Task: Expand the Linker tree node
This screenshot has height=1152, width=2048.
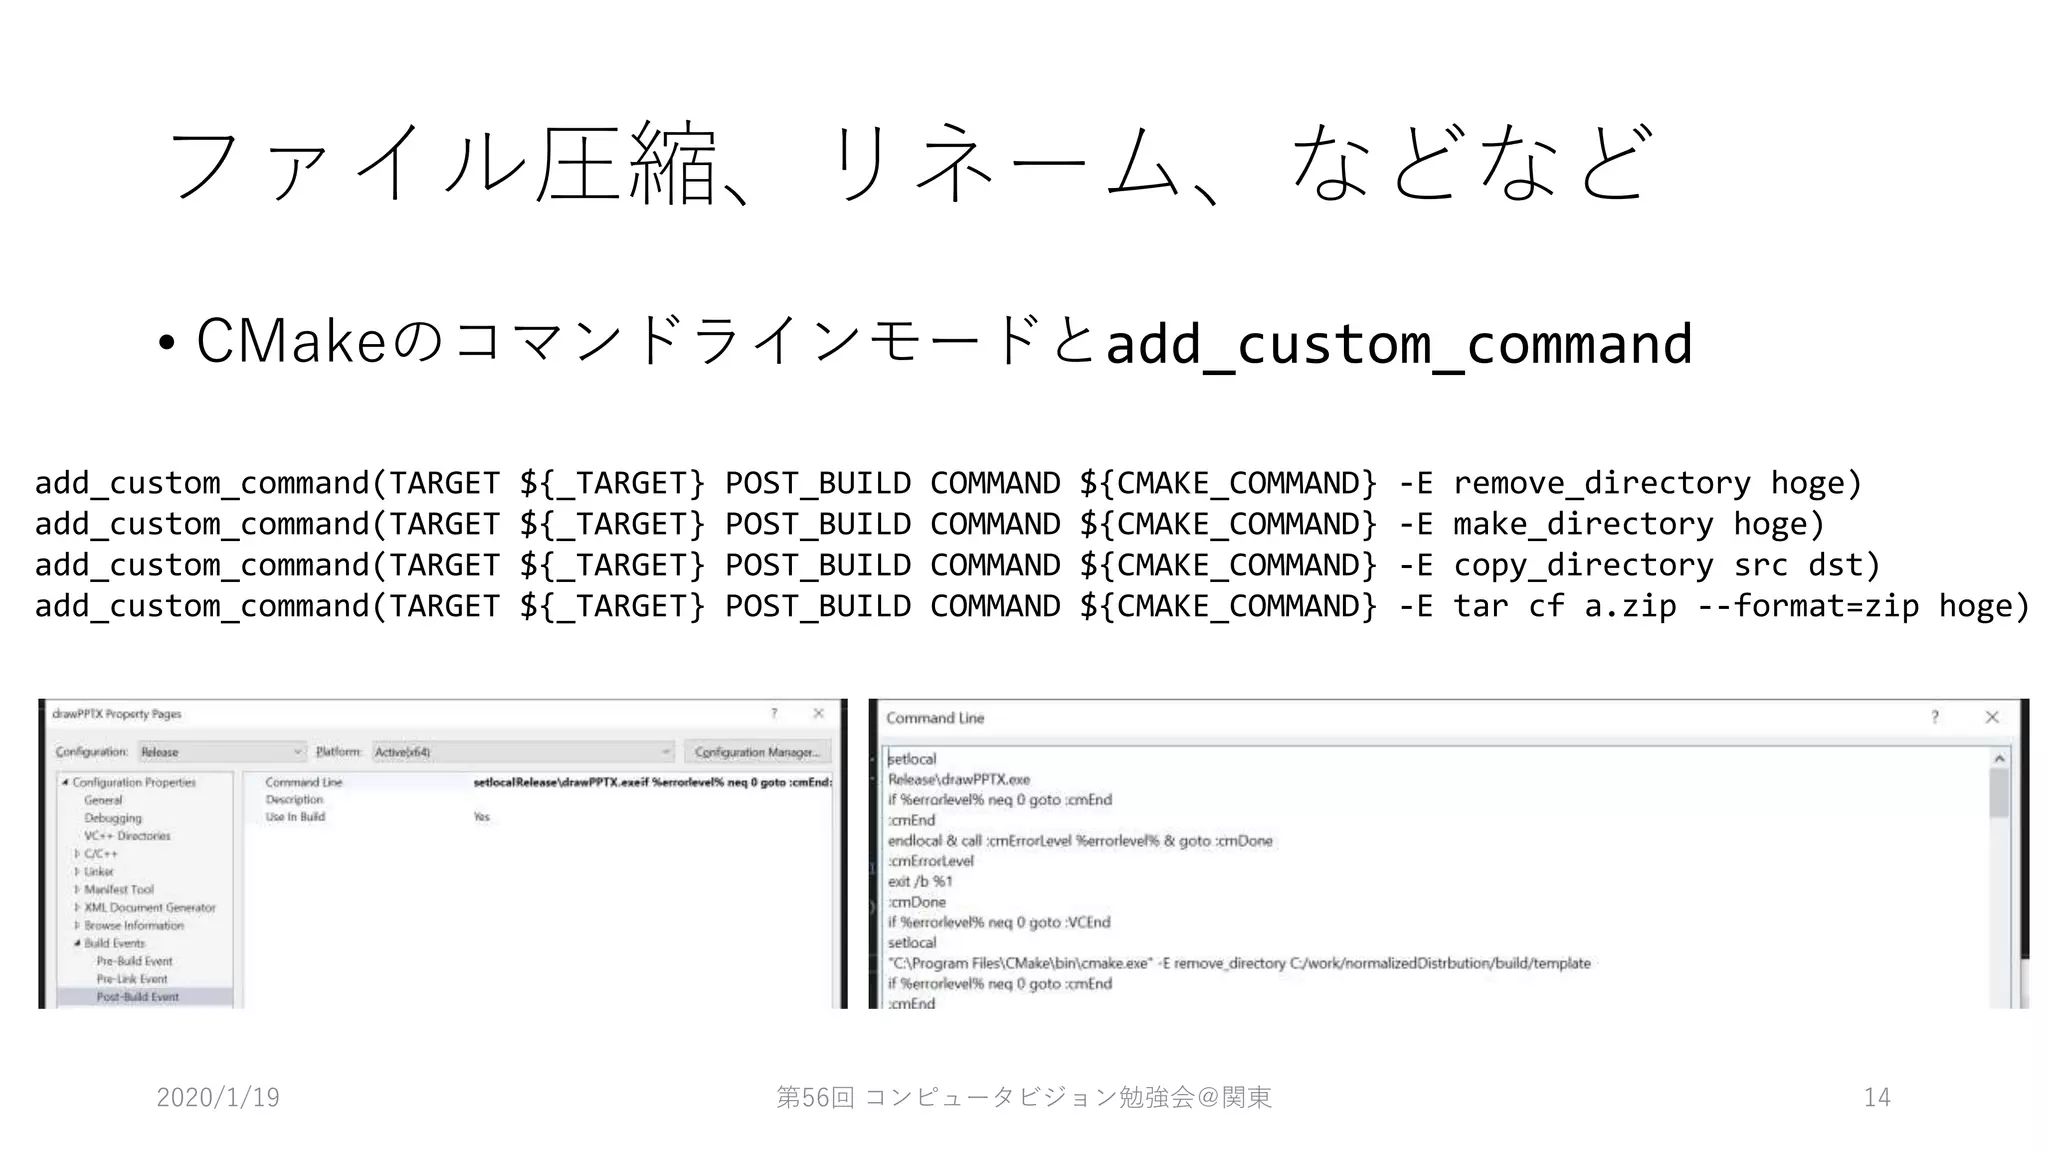Action: click(77, 872)
